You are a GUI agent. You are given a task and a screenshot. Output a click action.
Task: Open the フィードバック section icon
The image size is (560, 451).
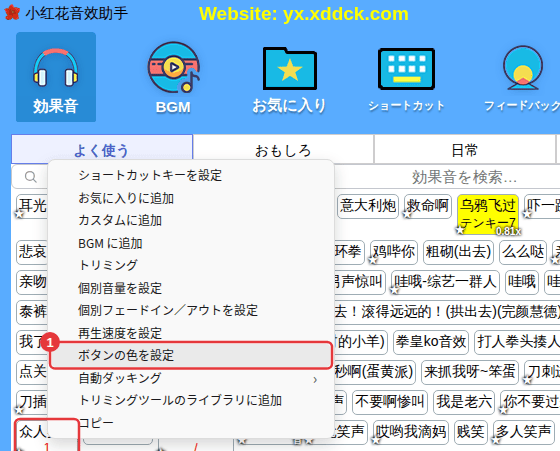point(522,79)
